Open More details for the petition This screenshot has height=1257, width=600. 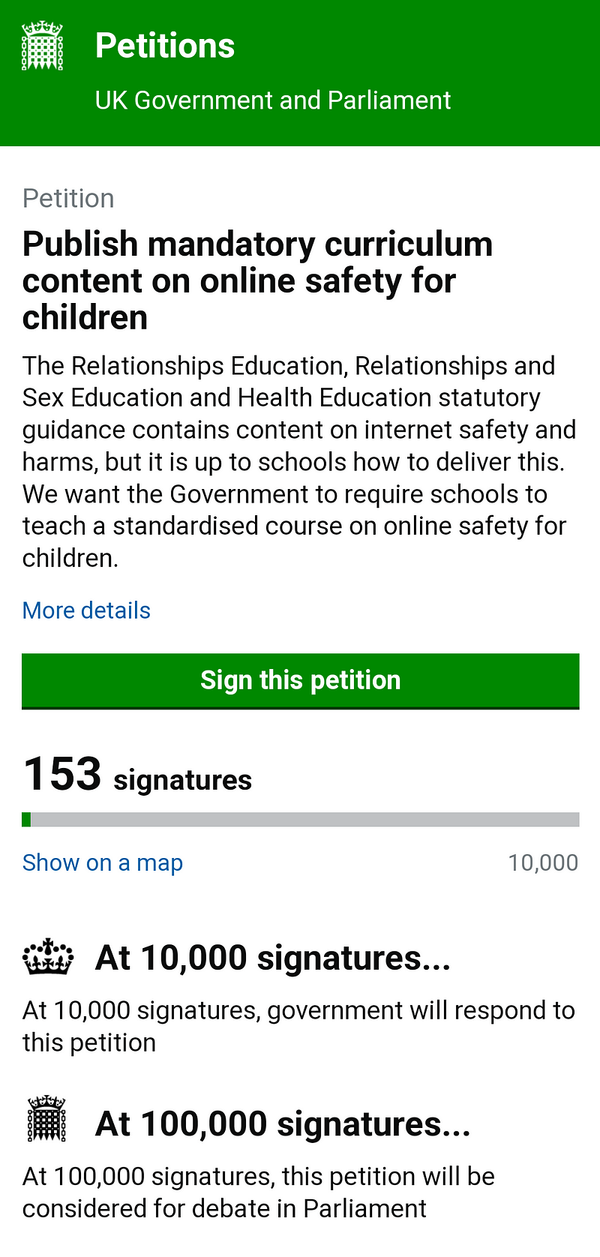click(x=86, y=610)
